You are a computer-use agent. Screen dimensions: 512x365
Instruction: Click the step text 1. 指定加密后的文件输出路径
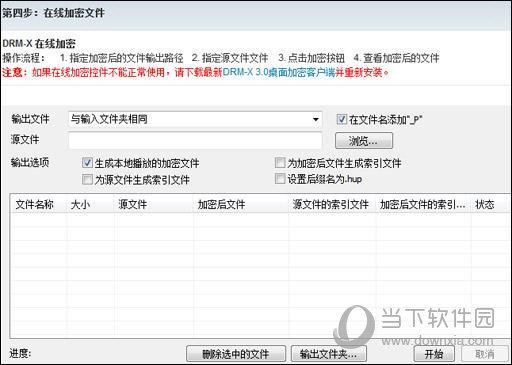pyautogui.click(x=121, y=58)
